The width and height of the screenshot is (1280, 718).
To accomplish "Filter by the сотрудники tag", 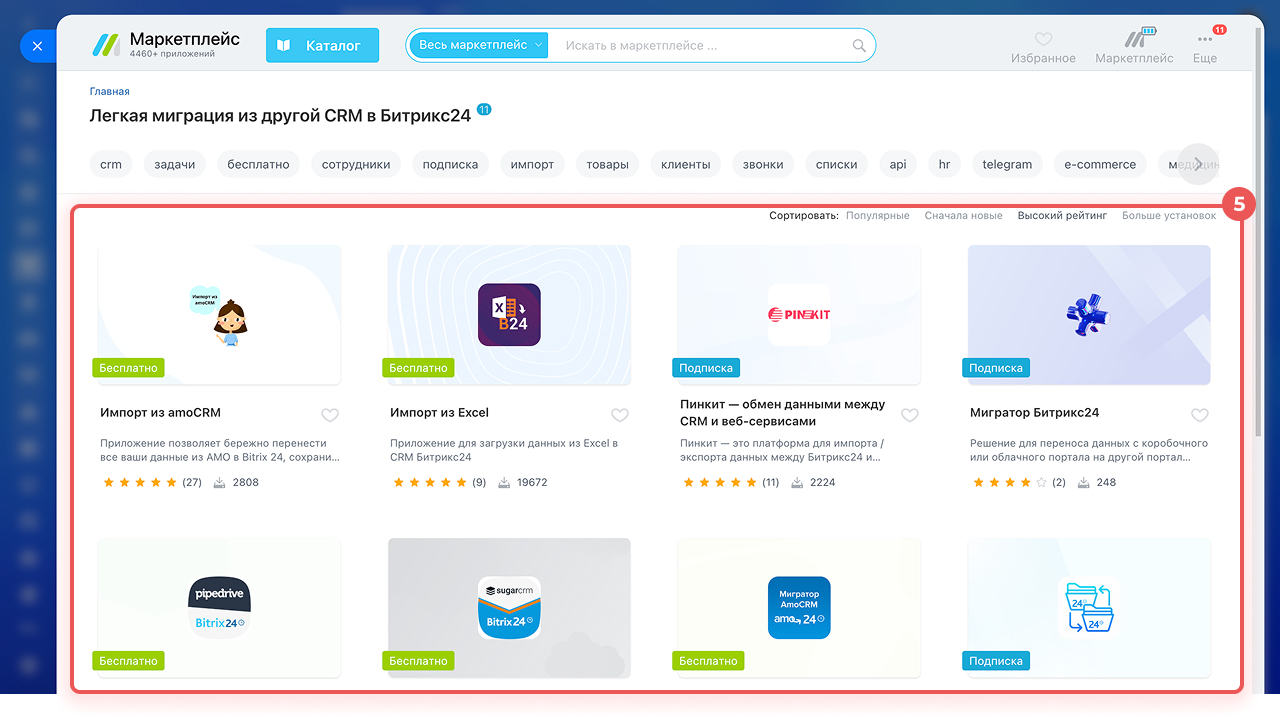I will (356, 164).
